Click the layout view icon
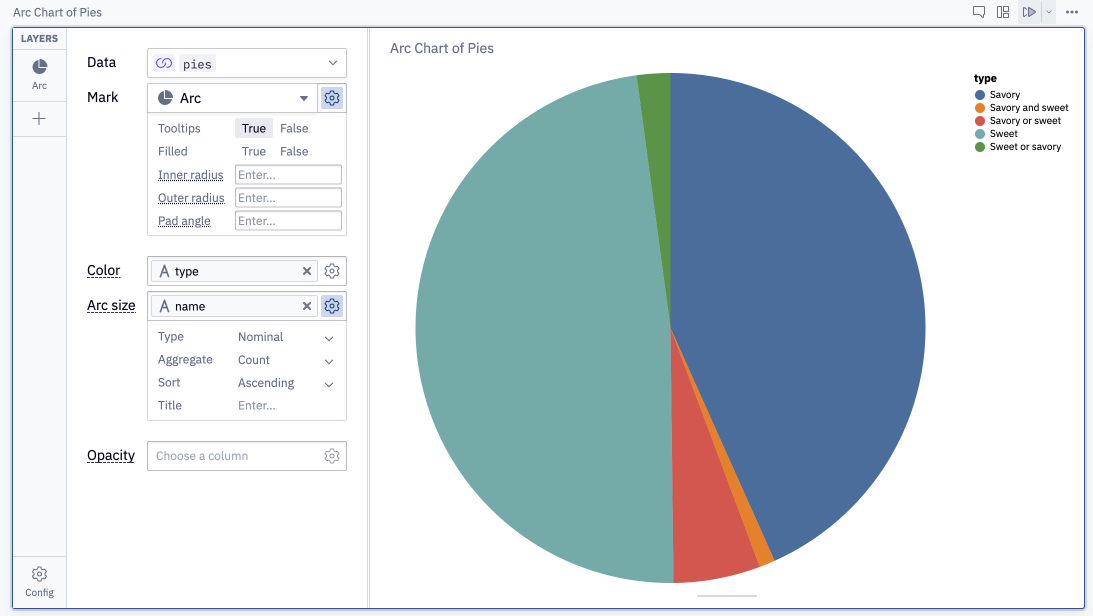The height and width of the screenshot is (616, 1093). point(1003,12)
